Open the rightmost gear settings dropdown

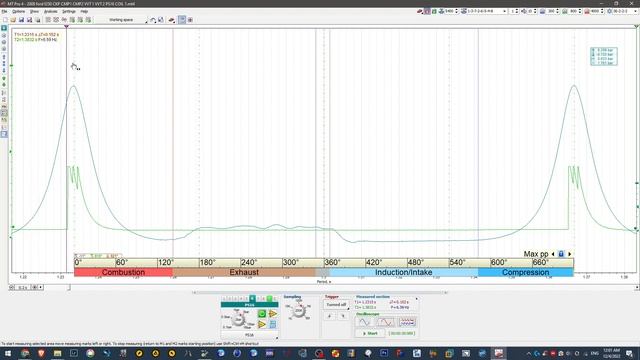[636, 11]
